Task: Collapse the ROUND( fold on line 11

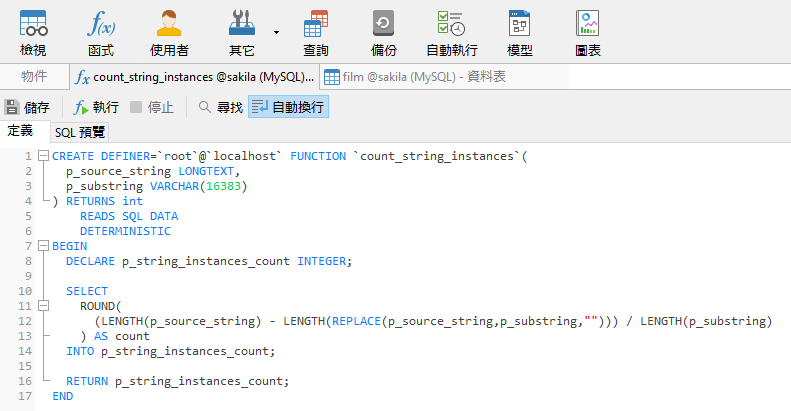Action: coord(43,306)
